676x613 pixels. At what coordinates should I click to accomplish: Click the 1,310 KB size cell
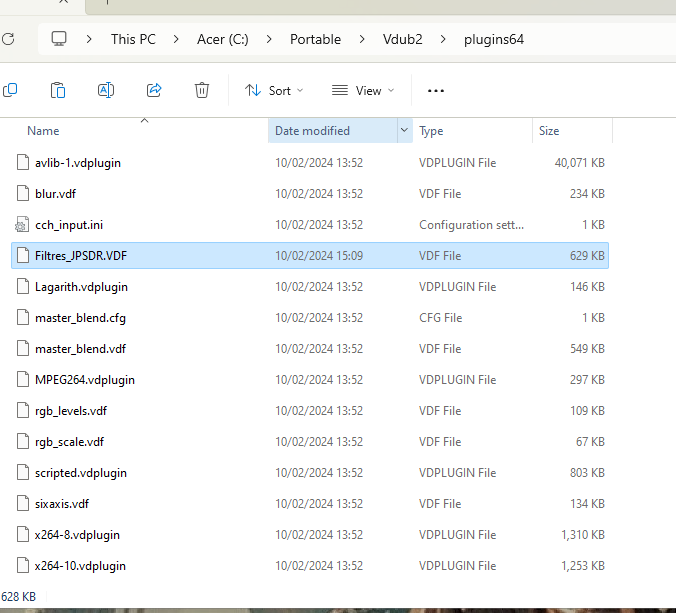click(582, 535)
